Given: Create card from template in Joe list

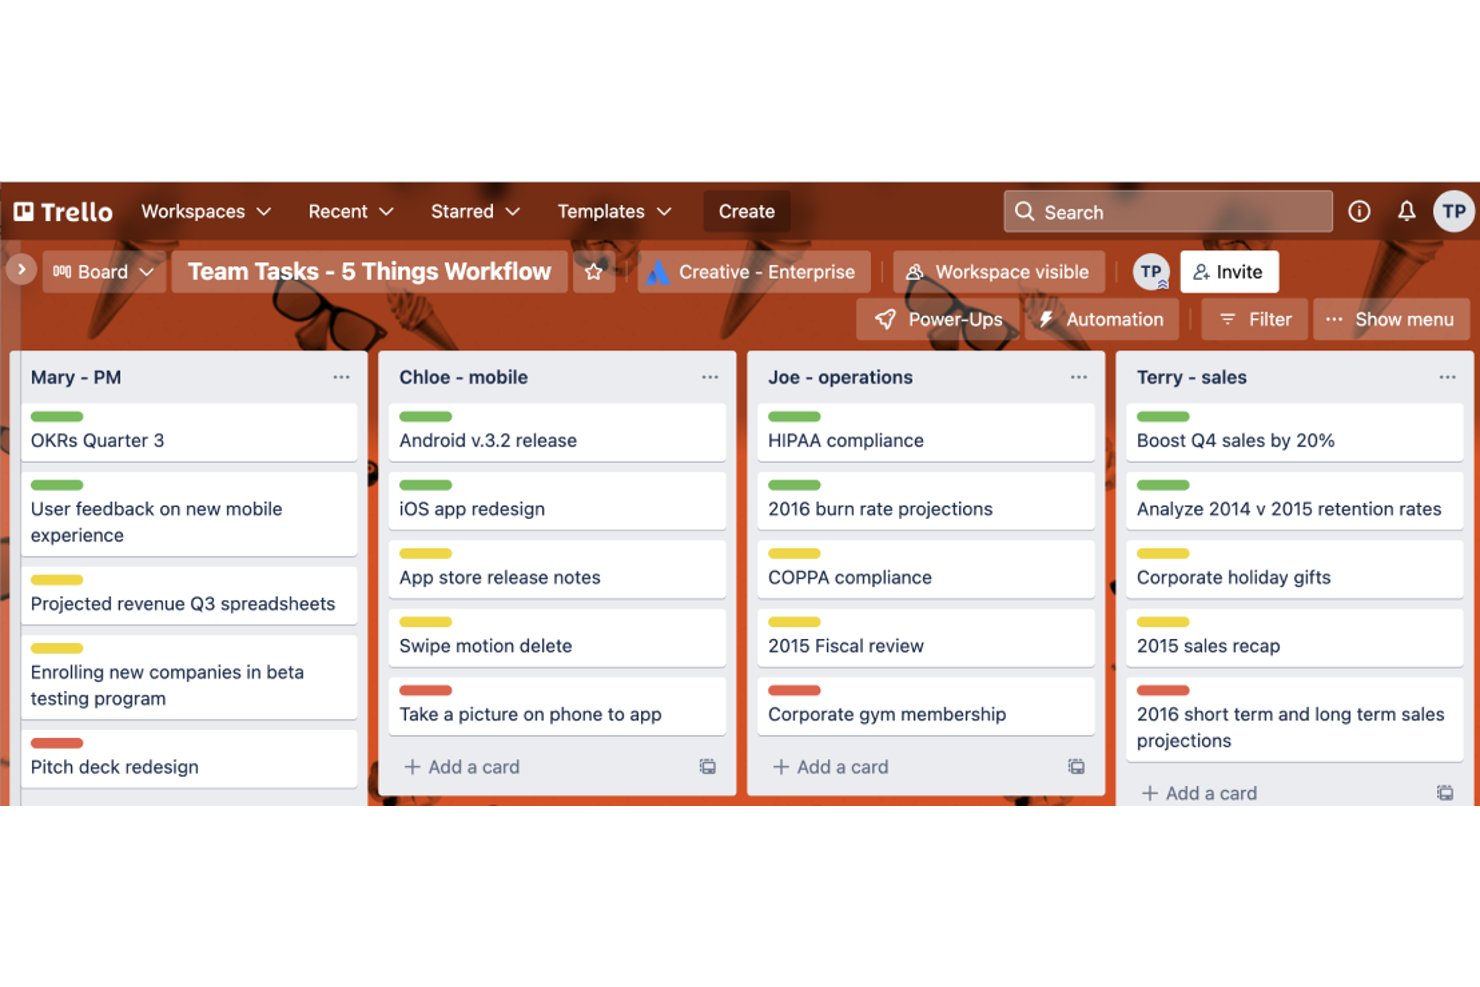Looking at the screenshot, I should tap(1076, 767).
